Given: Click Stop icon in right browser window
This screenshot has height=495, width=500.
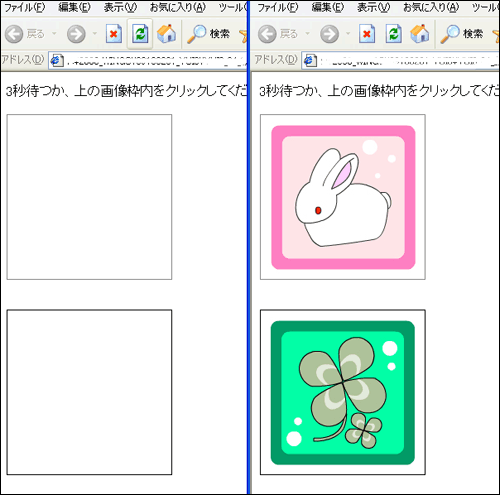Looking at the screenshot, I should pos(367,34).
